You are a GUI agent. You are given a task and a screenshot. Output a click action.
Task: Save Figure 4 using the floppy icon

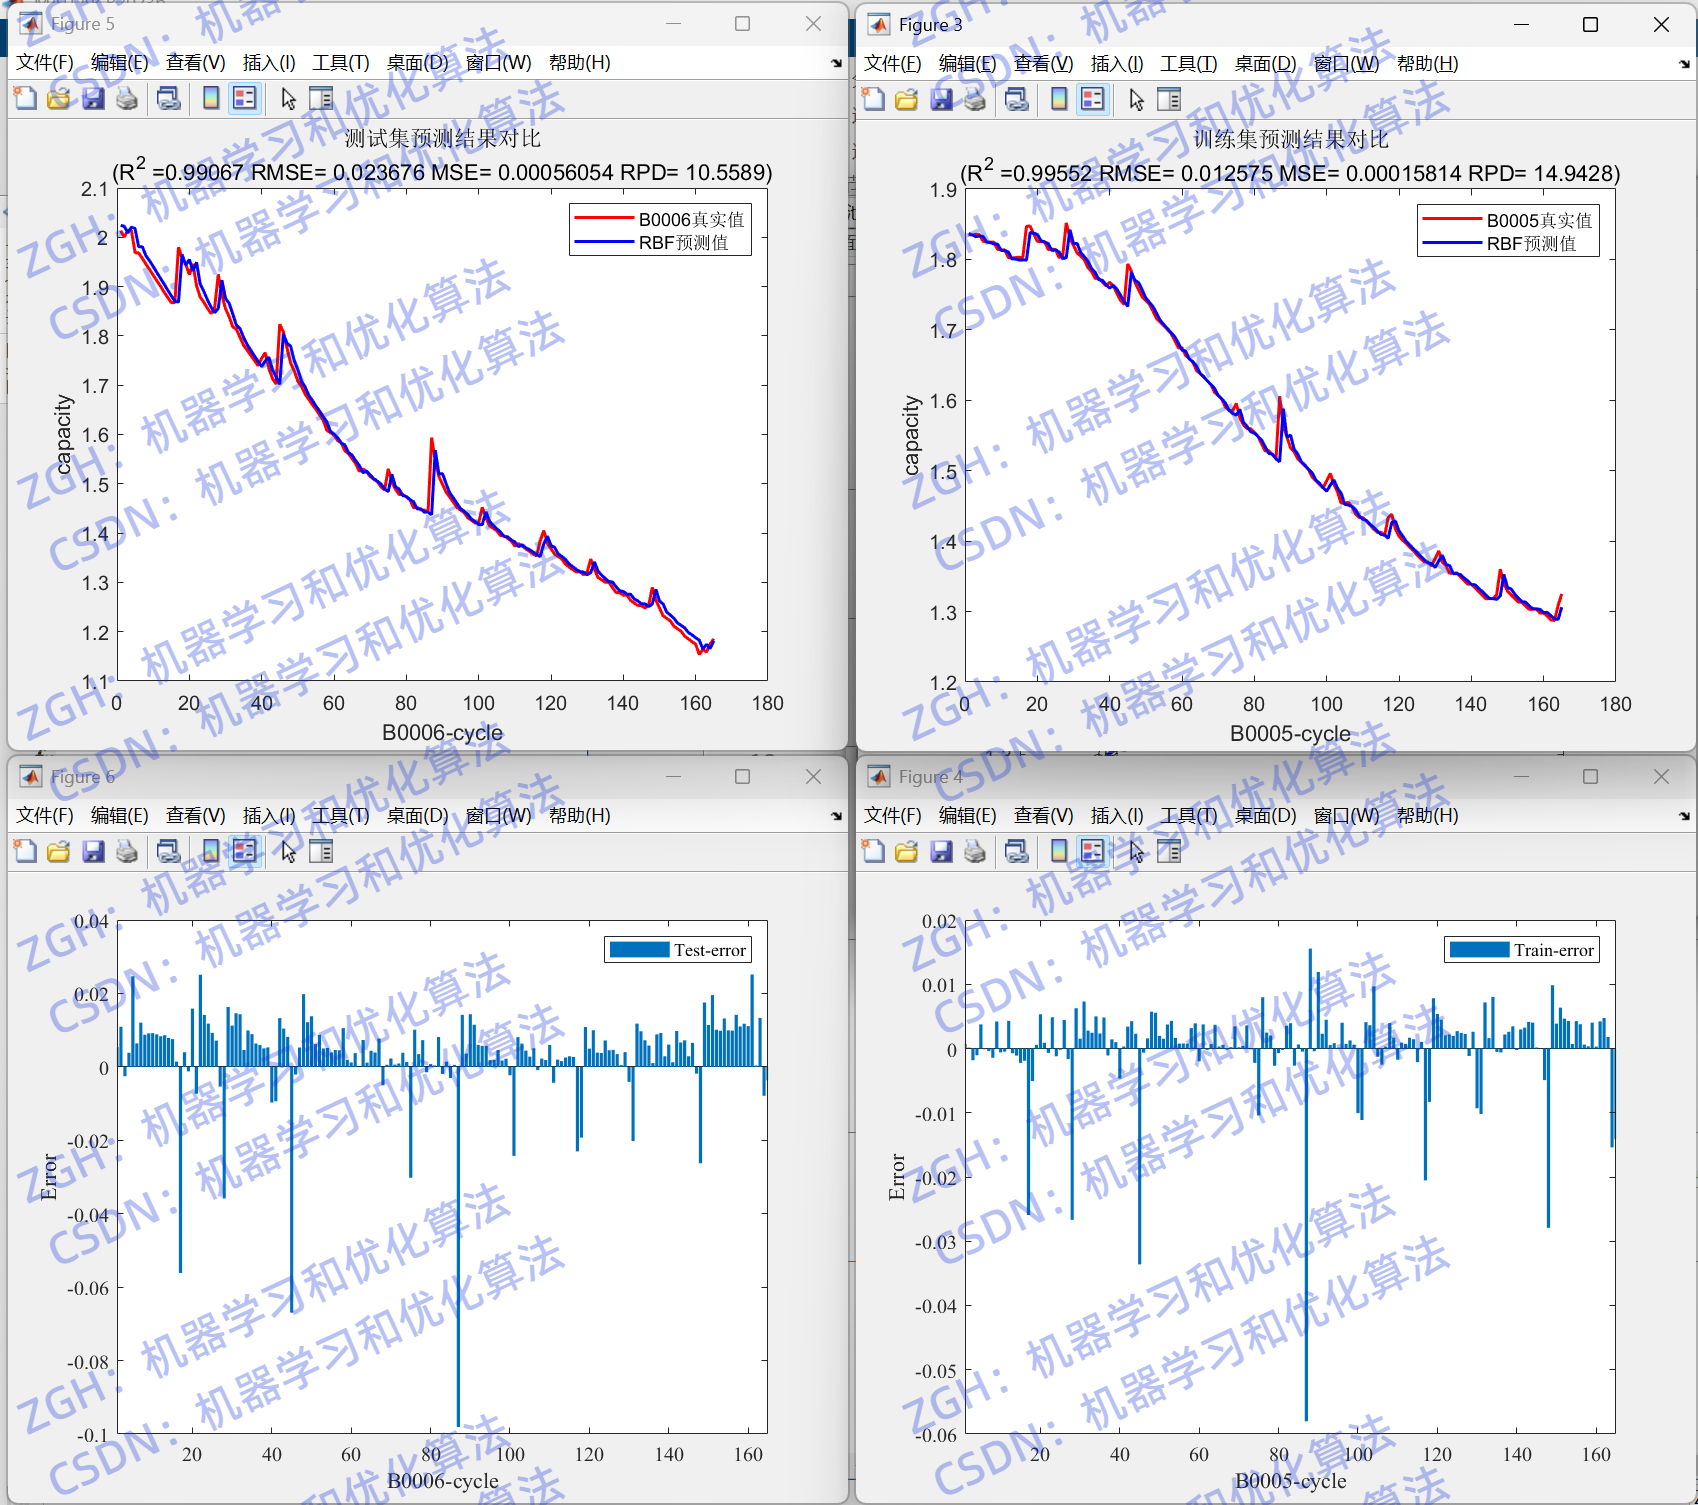tap(941, 851)
